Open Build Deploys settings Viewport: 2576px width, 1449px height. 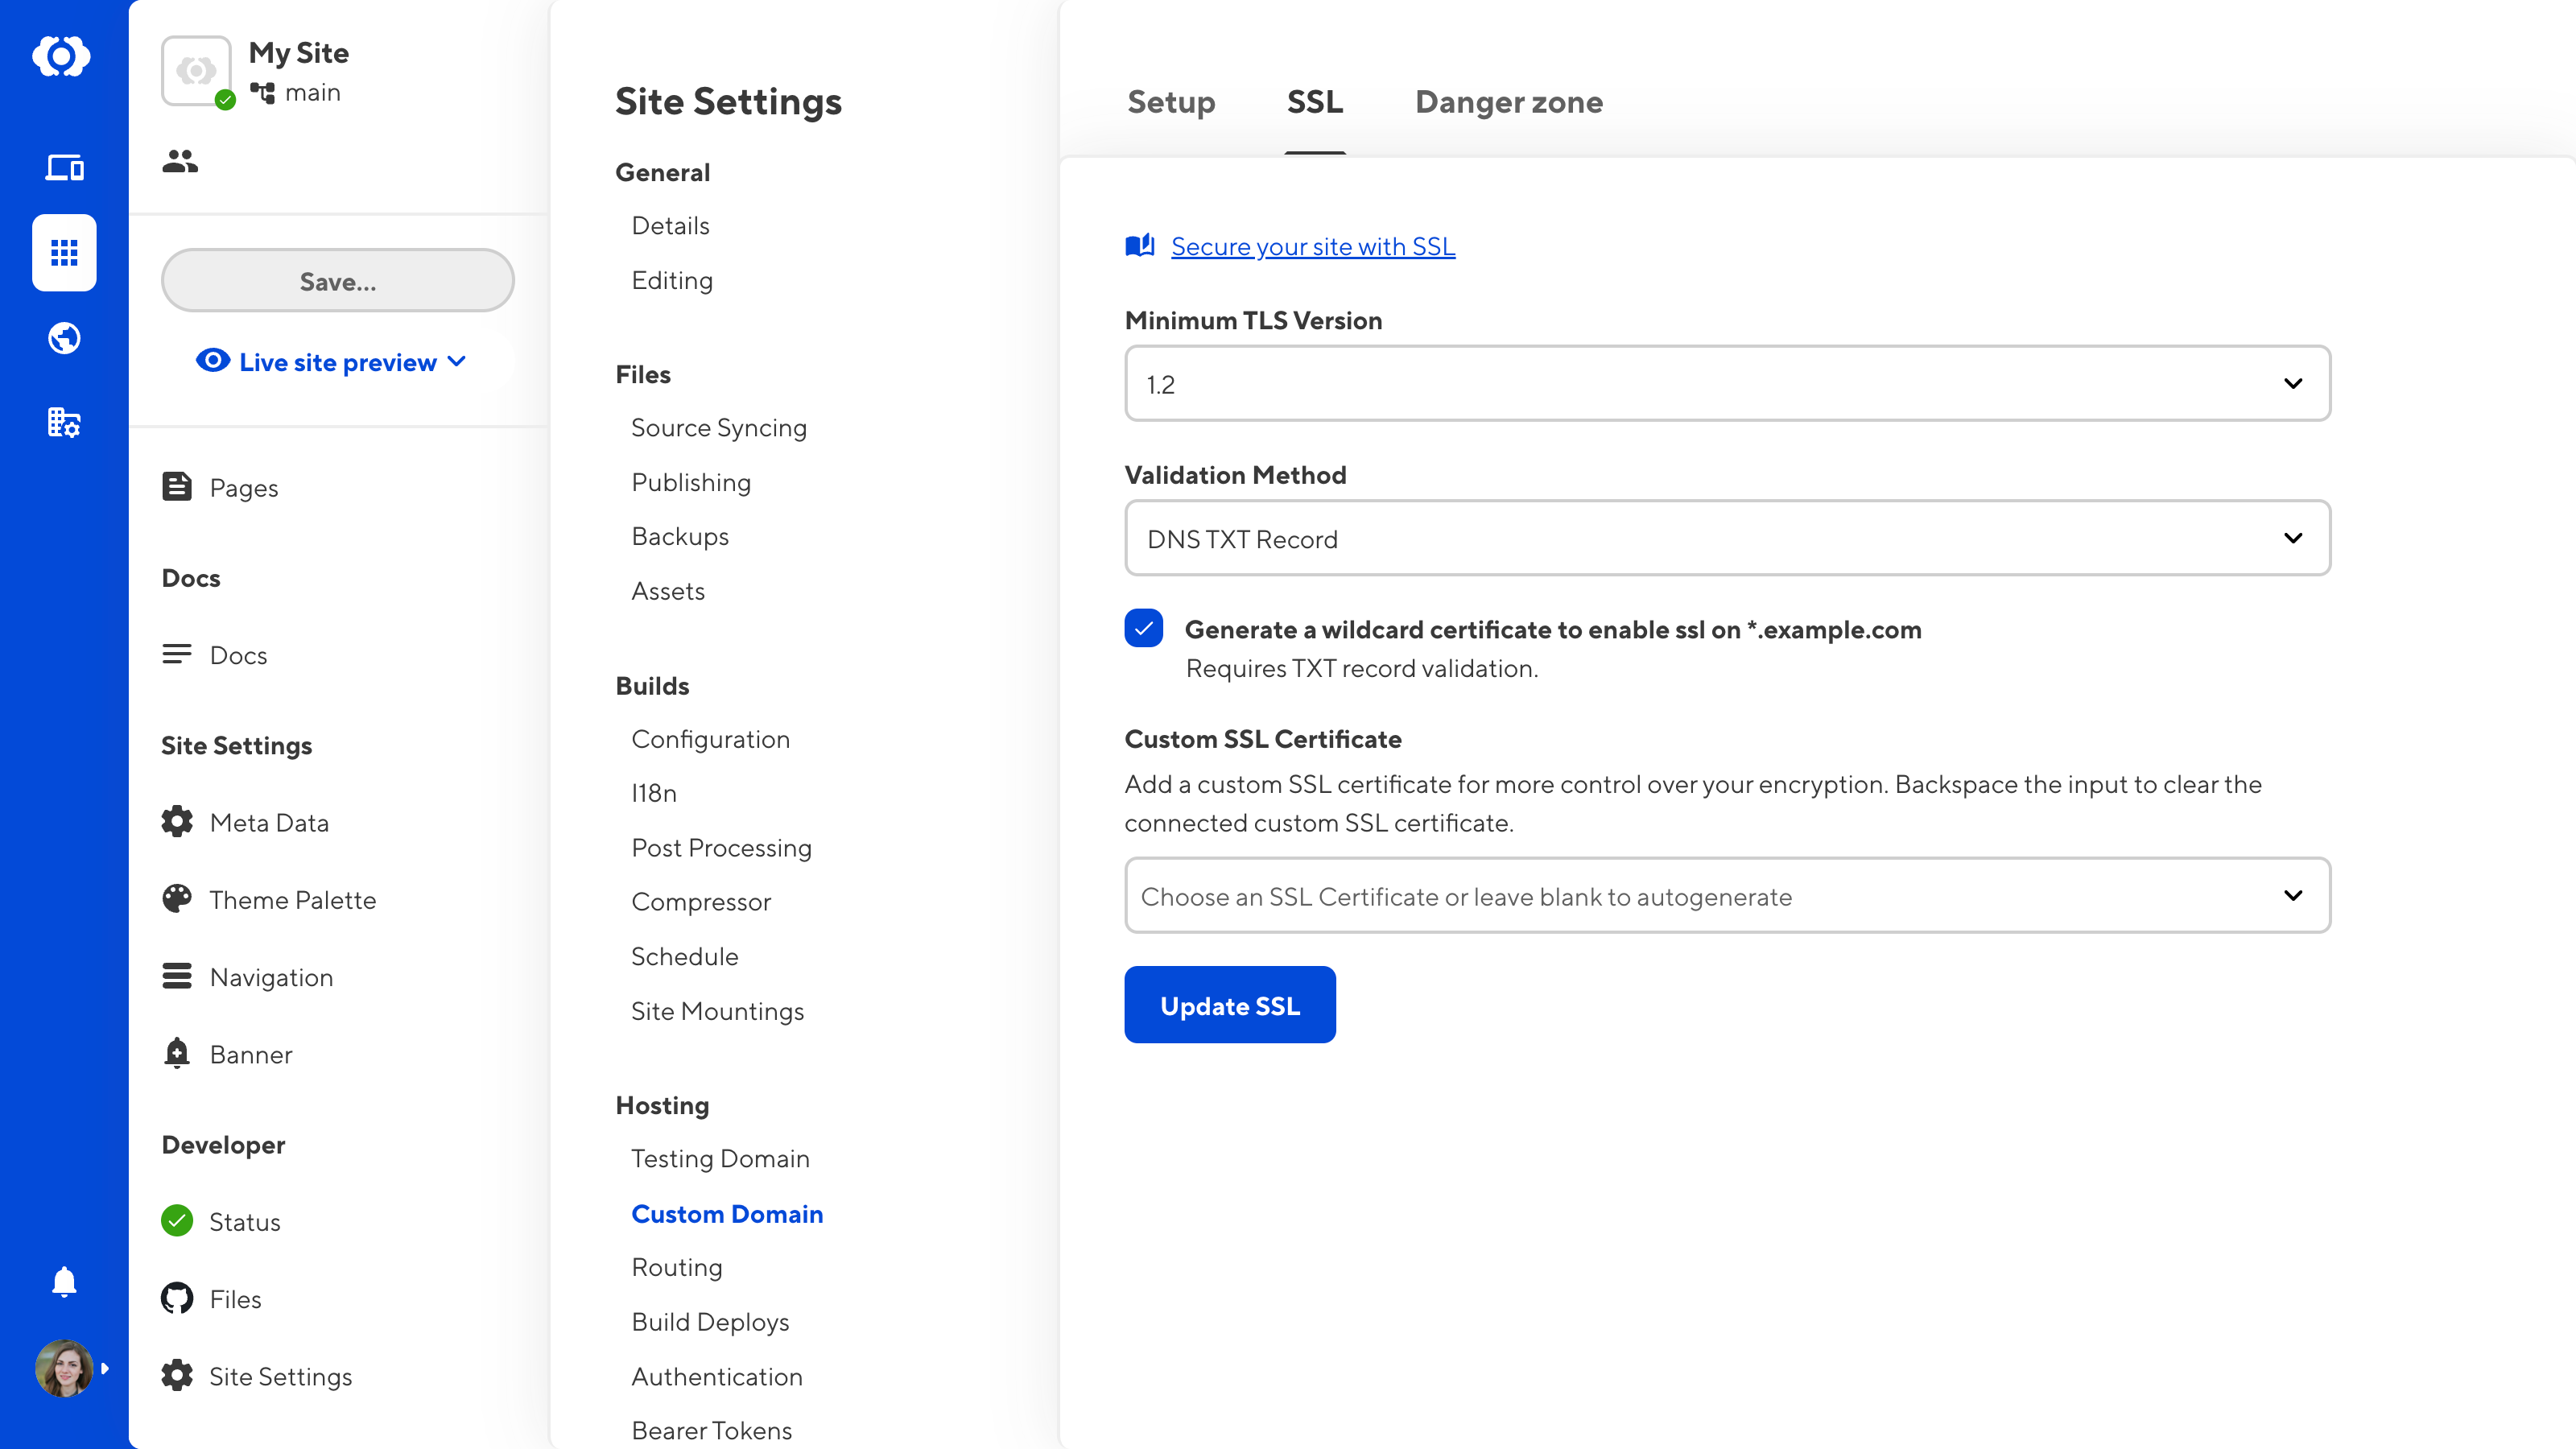click(710, 1322)
